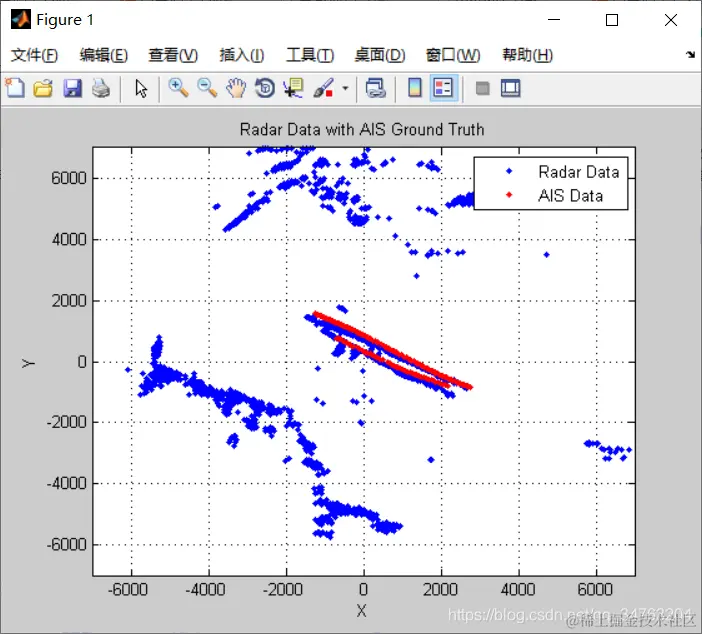Screen dimensions: 702x634
Task: Minimize the Figure 1 window
Action: (554, 20)
